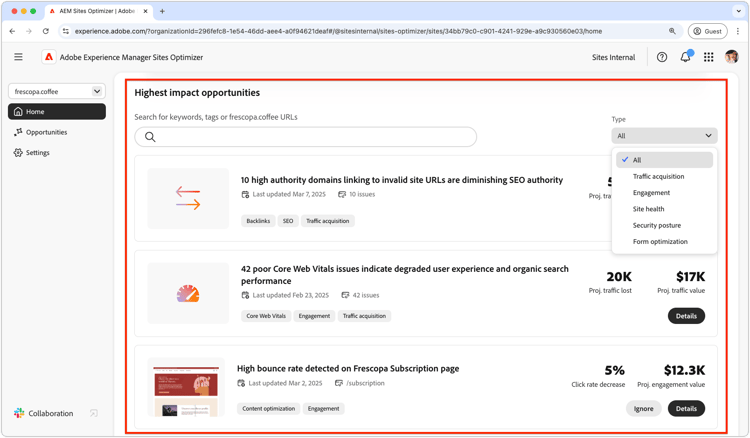Select Traffic acquisition filter option

point(658,176)
